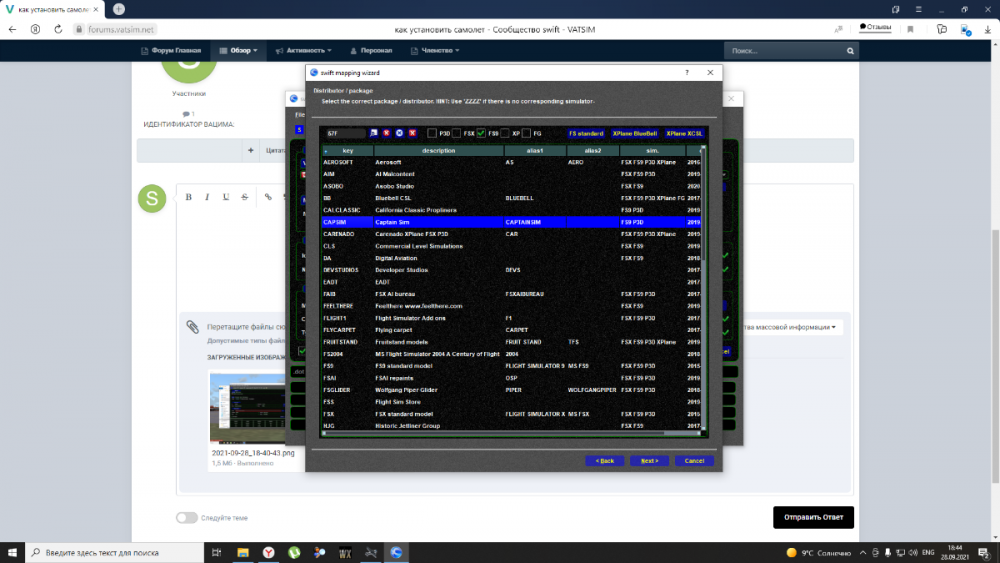Insert a link using the editor link icon
Image resolution: width=1000 pixels, height=563 pixels.
pyautogui.click(x=268, y=197)
